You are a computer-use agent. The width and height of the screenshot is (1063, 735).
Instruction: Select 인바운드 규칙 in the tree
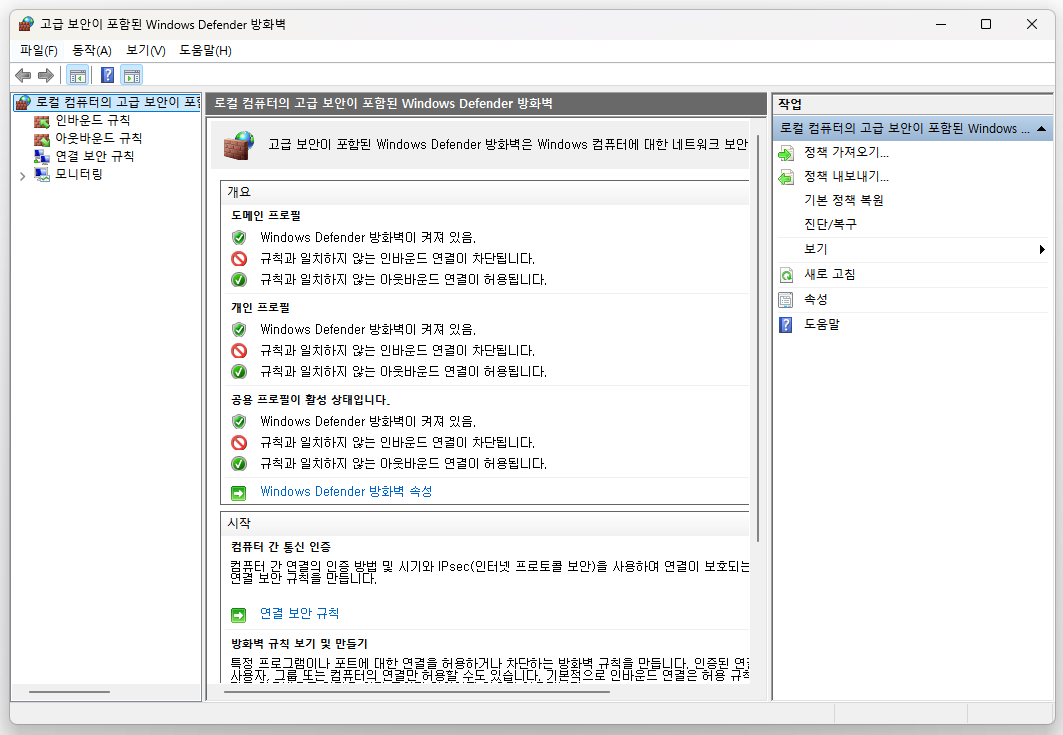(x=92, y=120)
